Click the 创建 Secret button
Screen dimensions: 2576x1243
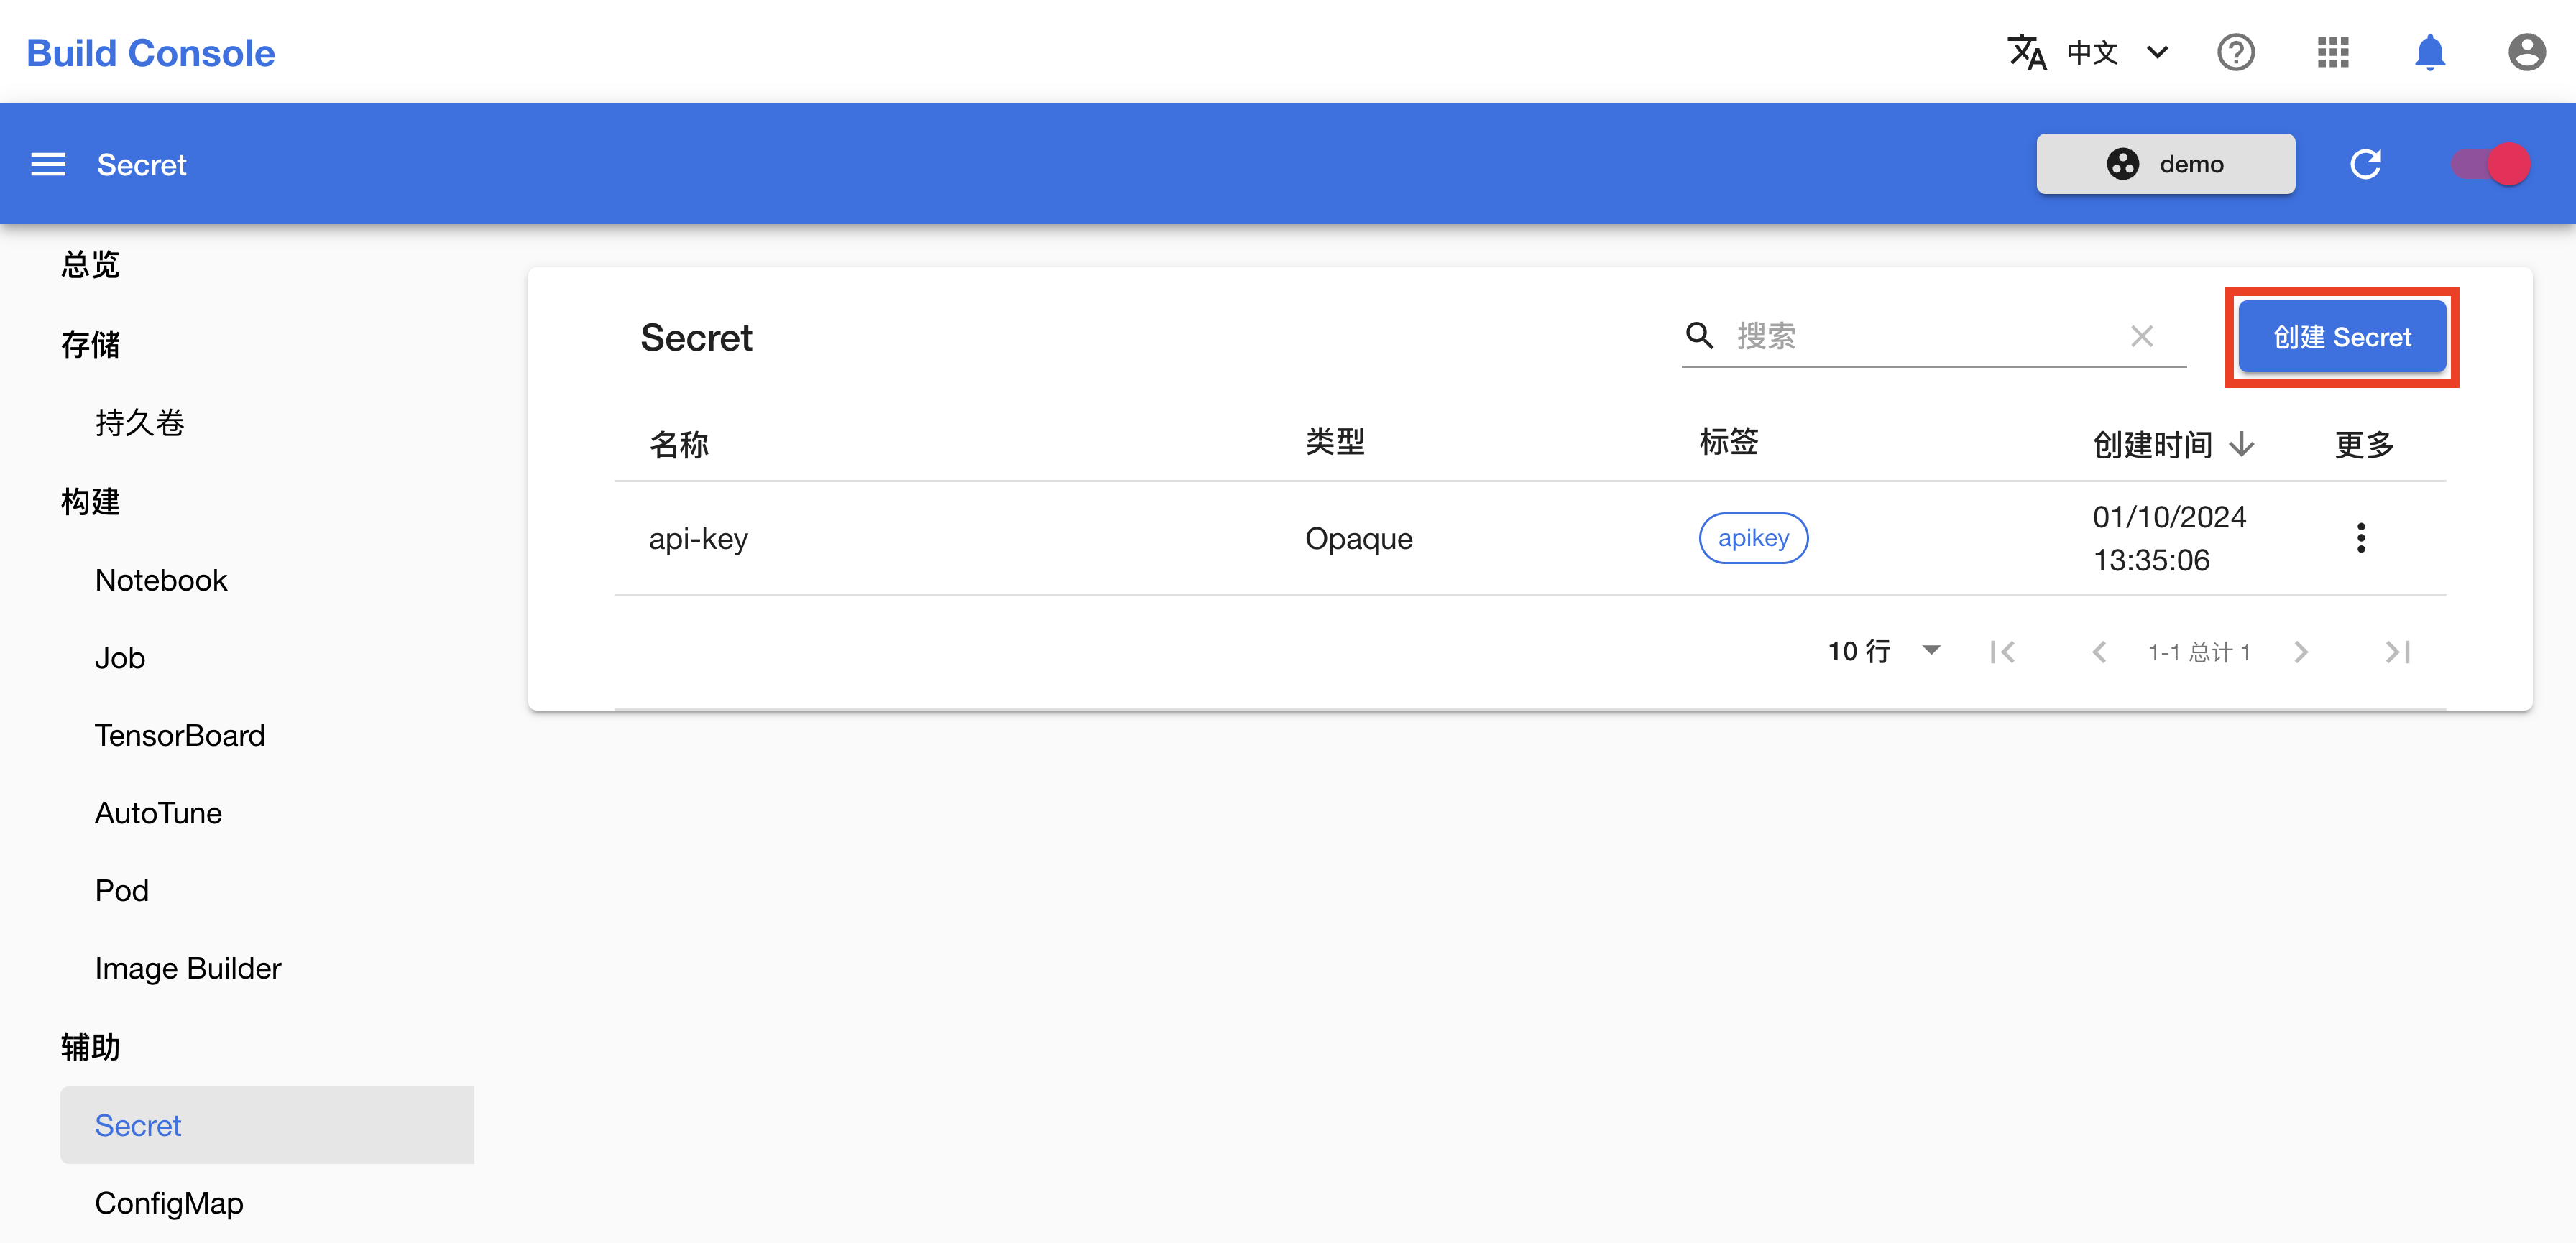[x=2342, y=337]
